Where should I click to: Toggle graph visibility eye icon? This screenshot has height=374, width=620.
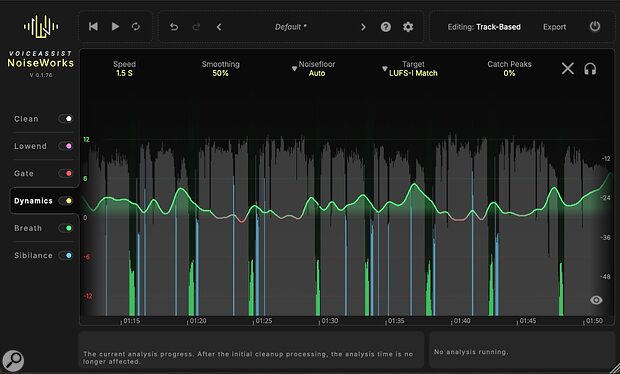596,300
